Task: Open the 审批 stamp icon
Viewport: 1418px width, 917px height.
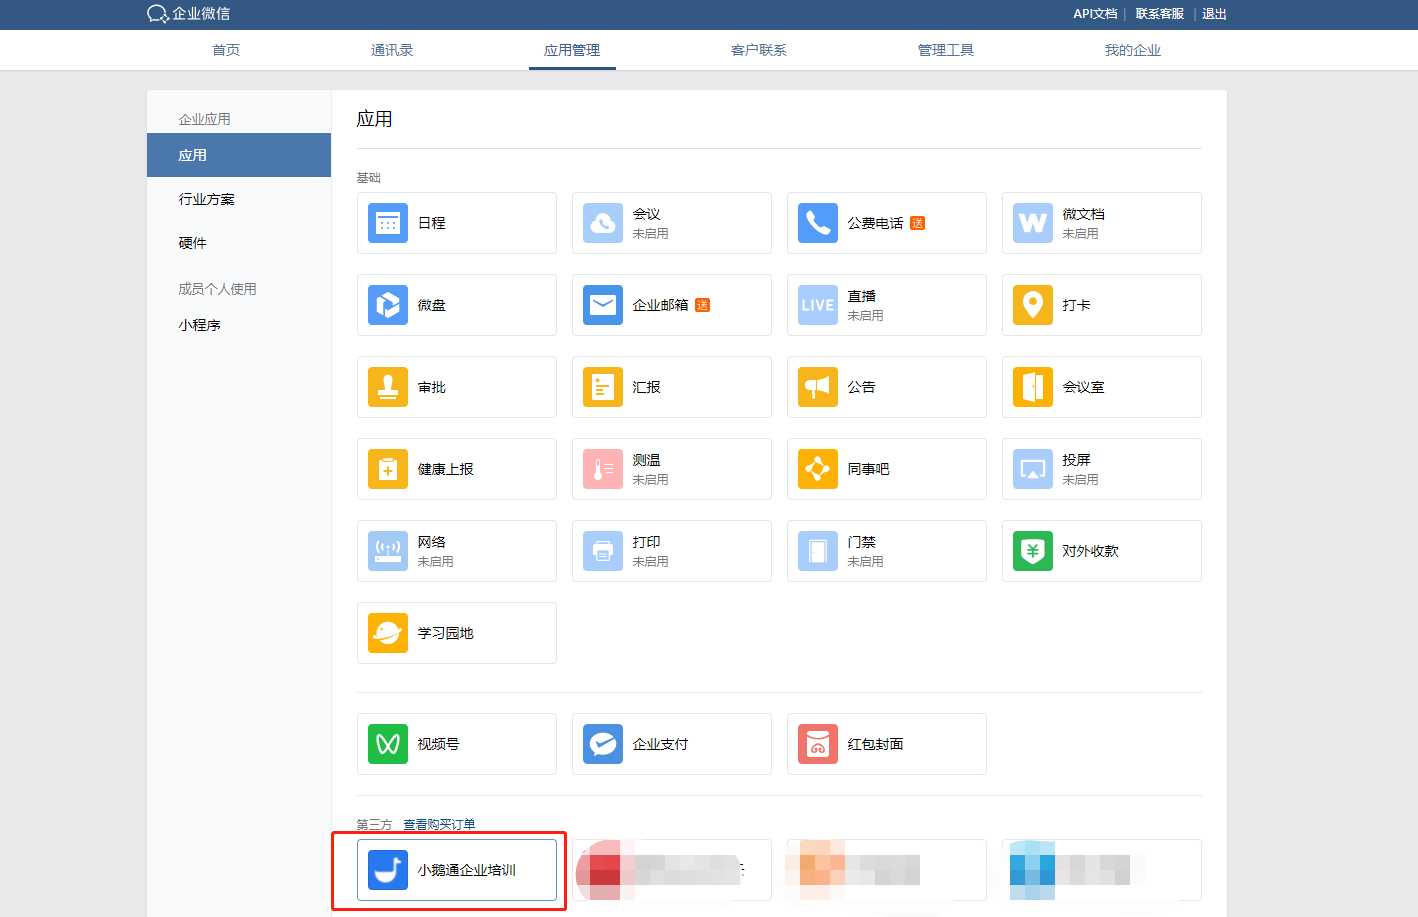Action: pos(388,387)
